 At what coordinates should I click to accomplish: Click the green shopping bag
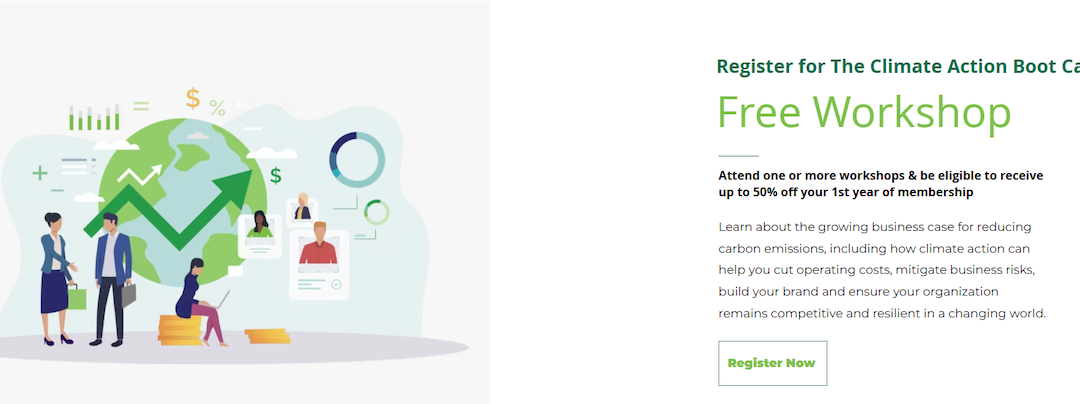coord(77,296)
